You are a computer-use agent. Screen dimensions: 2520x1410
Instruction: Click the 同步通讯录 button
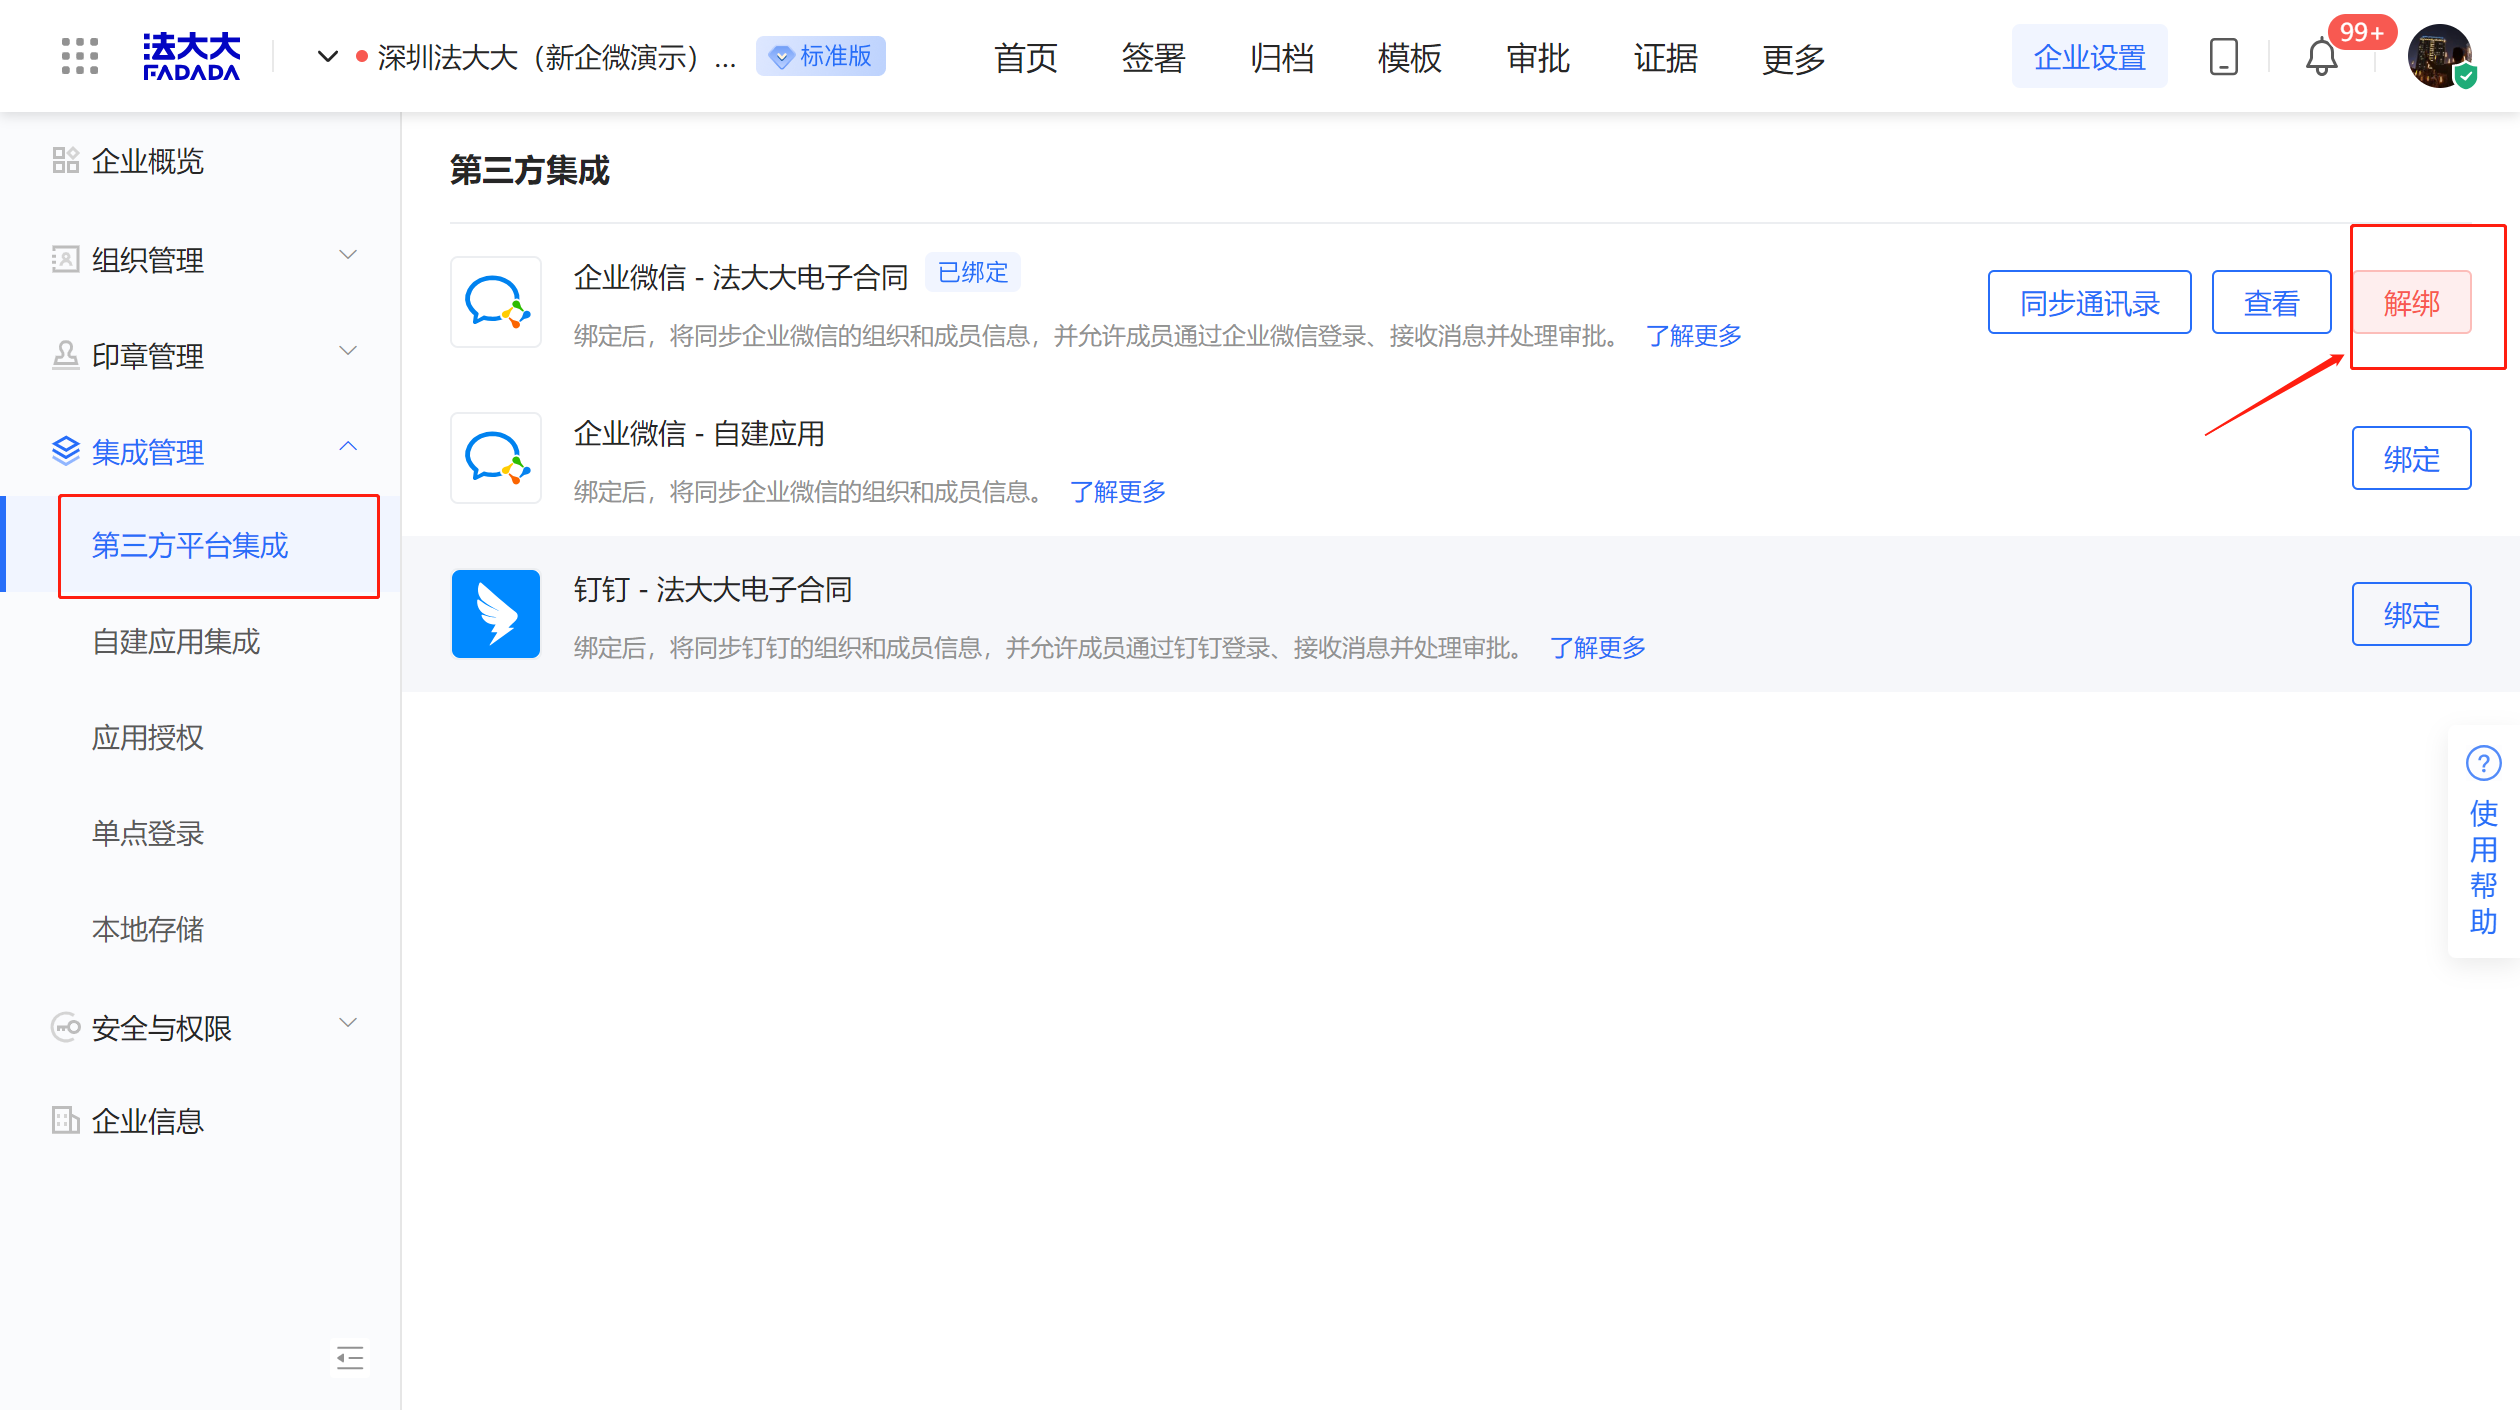[x=2090, y=302]
